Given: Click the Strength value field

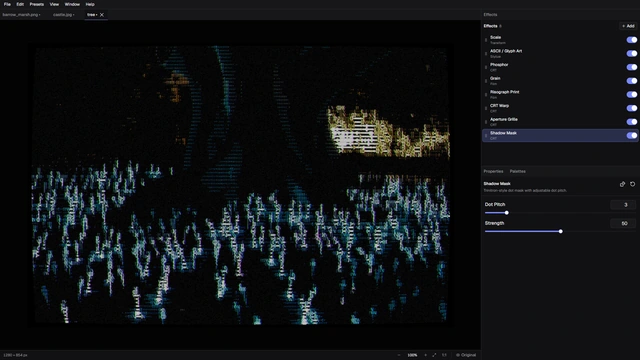Looking at the screenshot, I should pyautogui.click(x=623, y=223).
